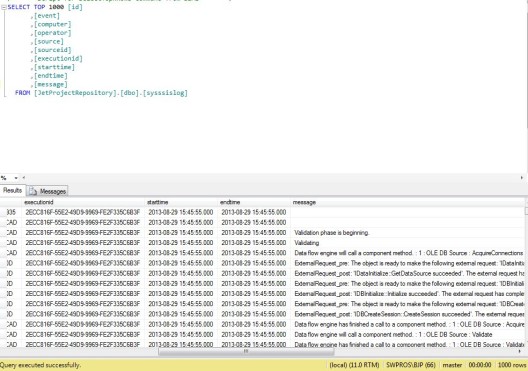This screenshot has height=371, width=528.
Task: Click the message column header
Action: tap(408, 202)
